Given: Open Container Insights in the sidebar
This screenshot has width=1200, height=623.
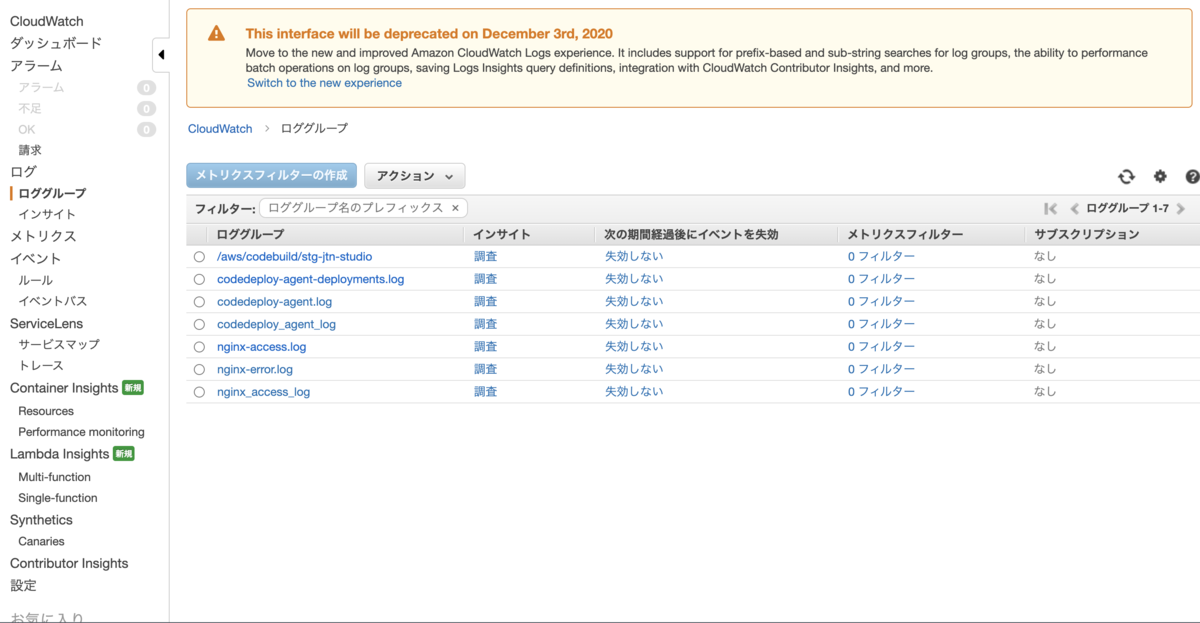Looking at the screenshot, I should click(x=64, y=388).
